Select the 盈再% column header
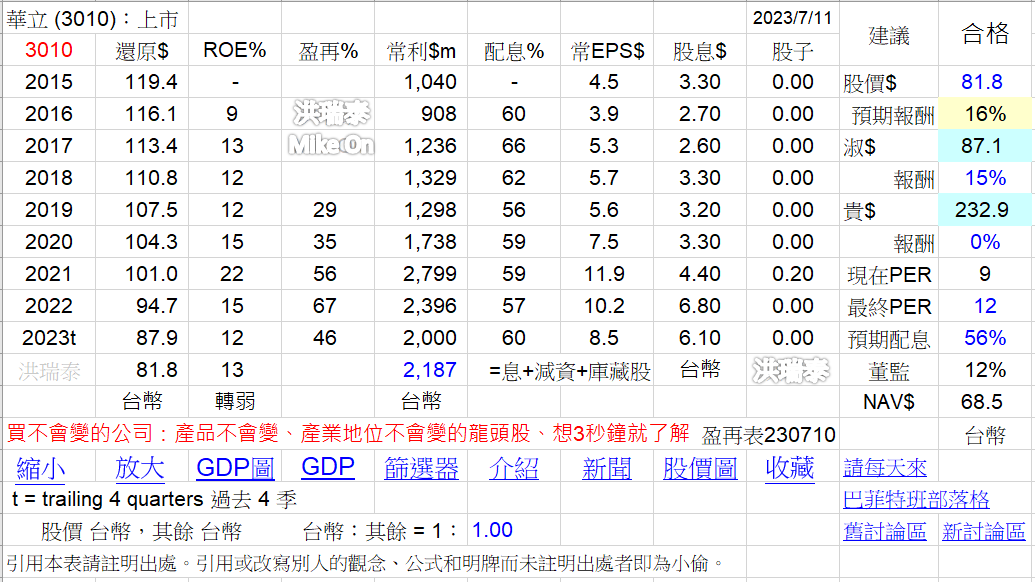This screenshot has height=582, width=1035. [x=328, y=51]
